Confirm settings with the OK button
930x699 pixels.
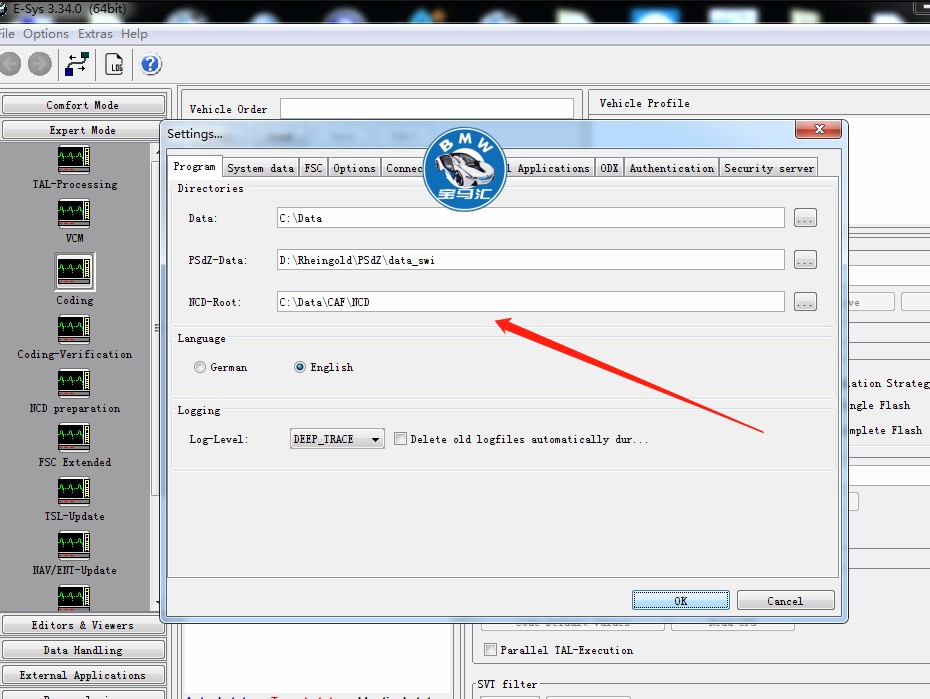tap(681, 601)
